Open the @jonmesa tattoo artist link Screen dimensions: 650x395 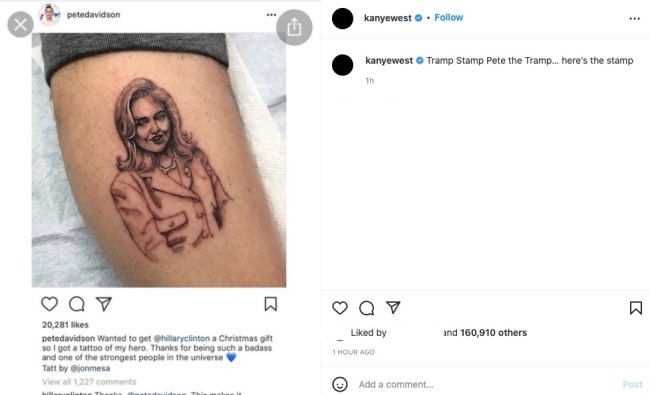point(90,368)
